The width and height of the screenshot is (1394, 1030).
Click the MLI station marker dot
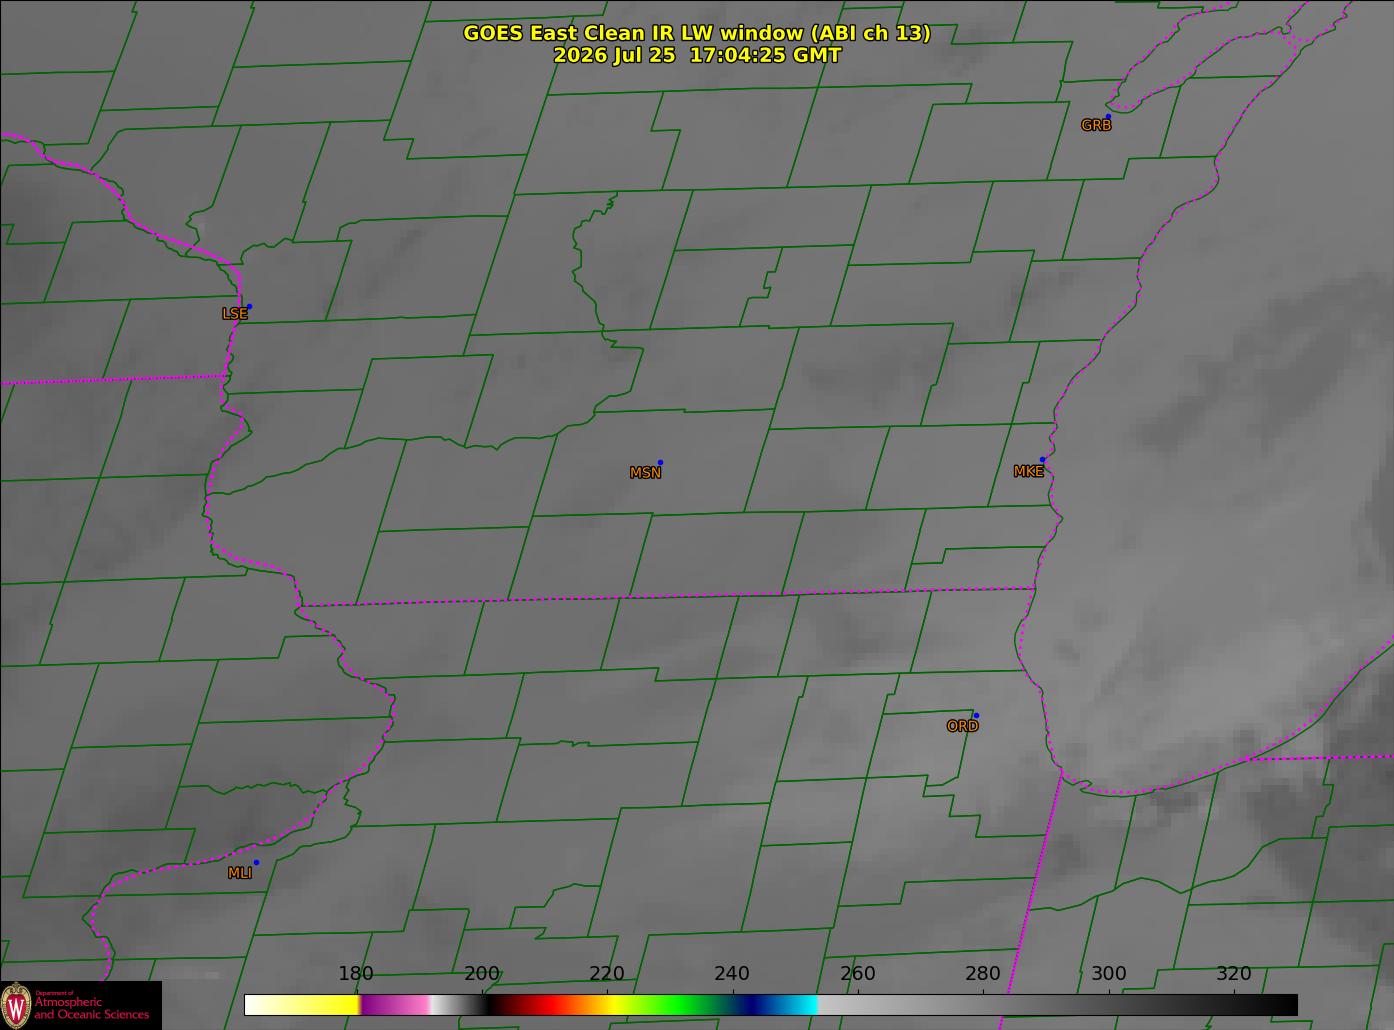tap(256, 862)
